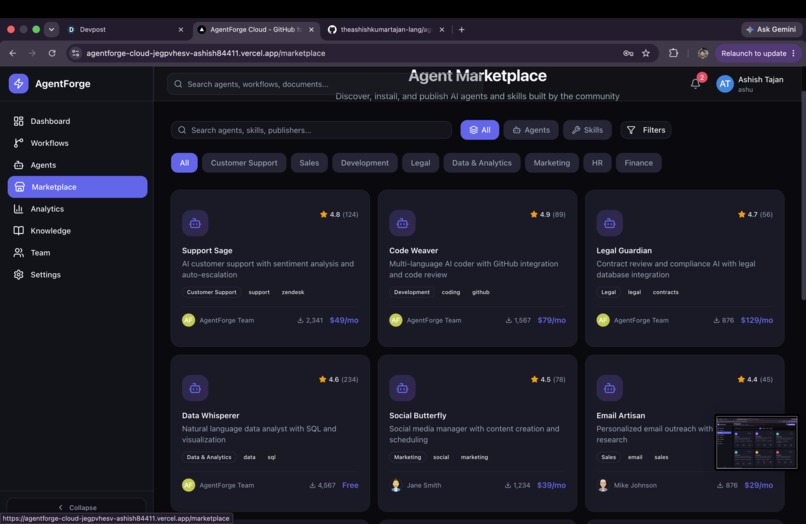Click the contracts tag on Legal Guardian
The height and width of the screenshot is (524, 806).
tap(665, 292)
